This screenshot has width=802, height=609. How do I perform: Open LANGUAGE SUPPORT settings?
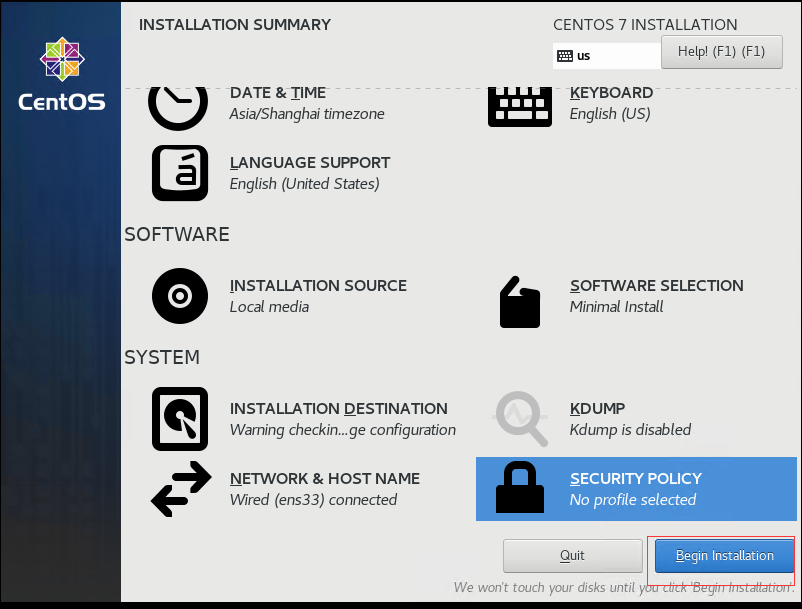[x=309, y=163]
